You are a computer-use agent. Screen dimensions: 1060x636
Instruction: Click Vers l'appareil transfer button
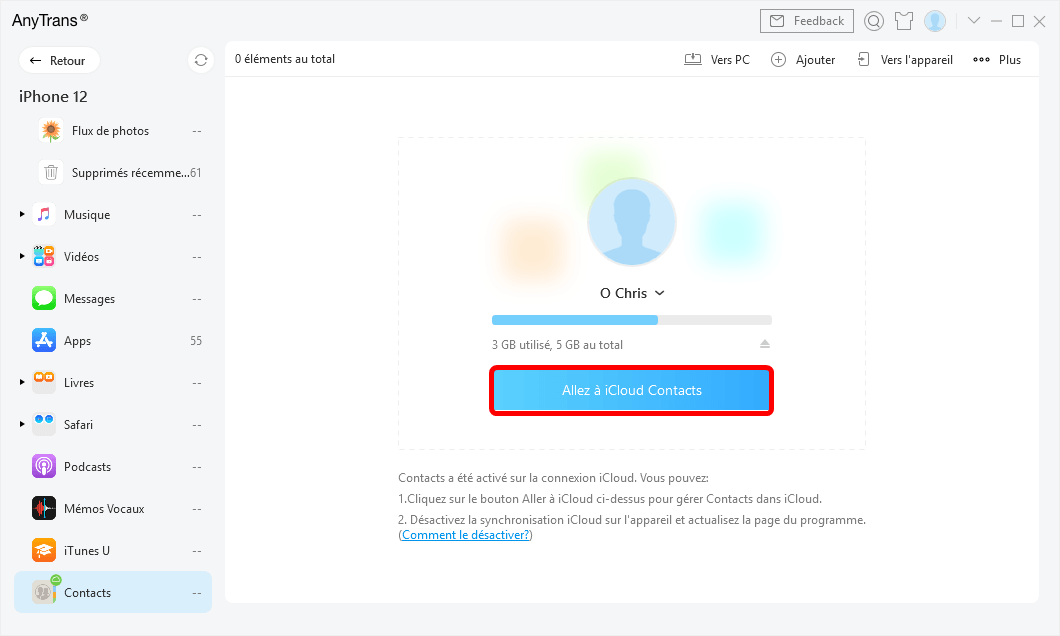click(x=905, y=59)
